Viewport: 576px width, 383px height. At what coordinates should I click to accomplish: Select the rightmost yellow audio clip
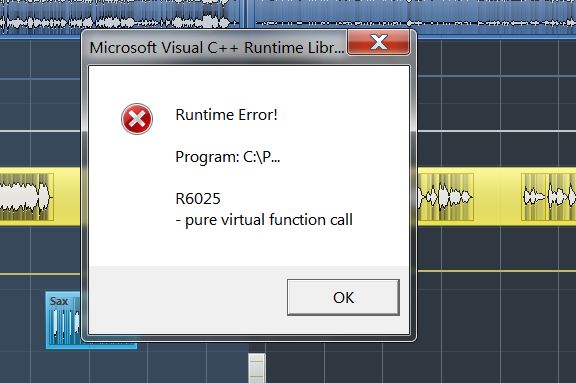548,197
